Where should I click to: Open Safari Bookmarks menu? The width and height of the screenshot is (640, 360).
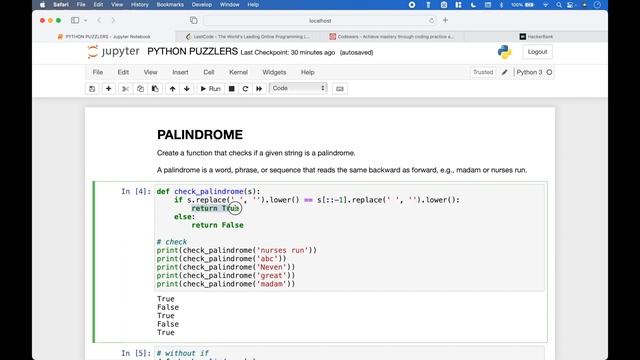coord(170,4)
